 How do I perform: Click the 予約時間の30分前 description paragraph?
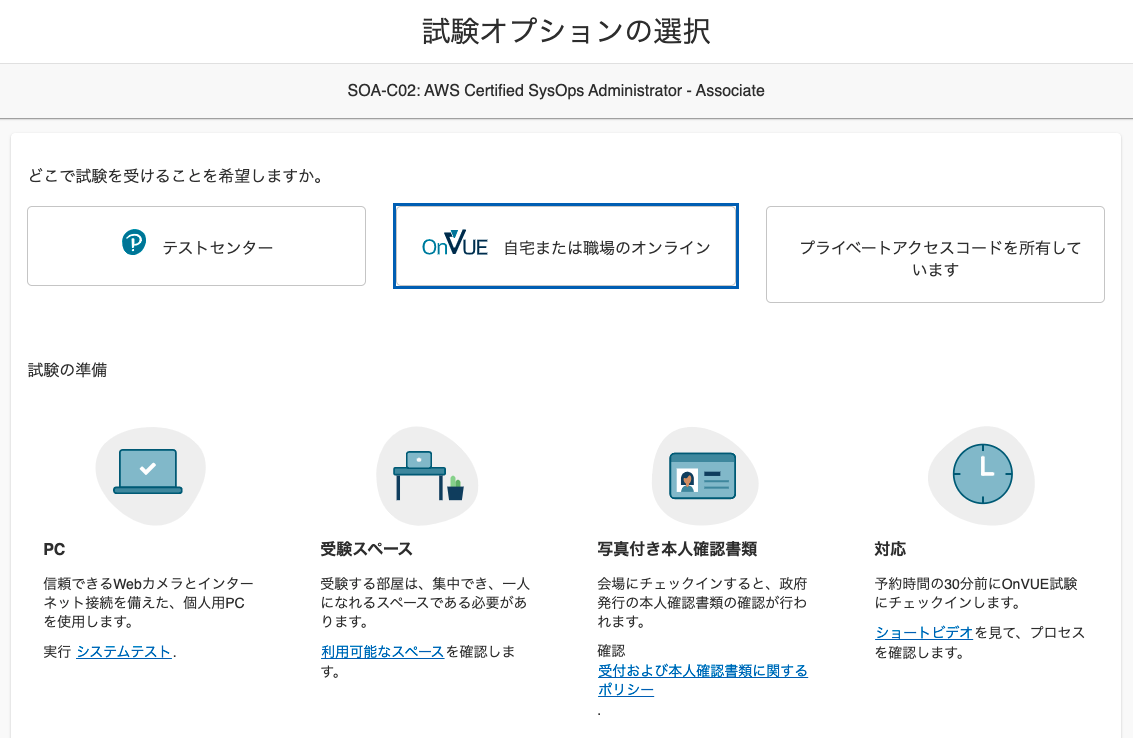976,593
